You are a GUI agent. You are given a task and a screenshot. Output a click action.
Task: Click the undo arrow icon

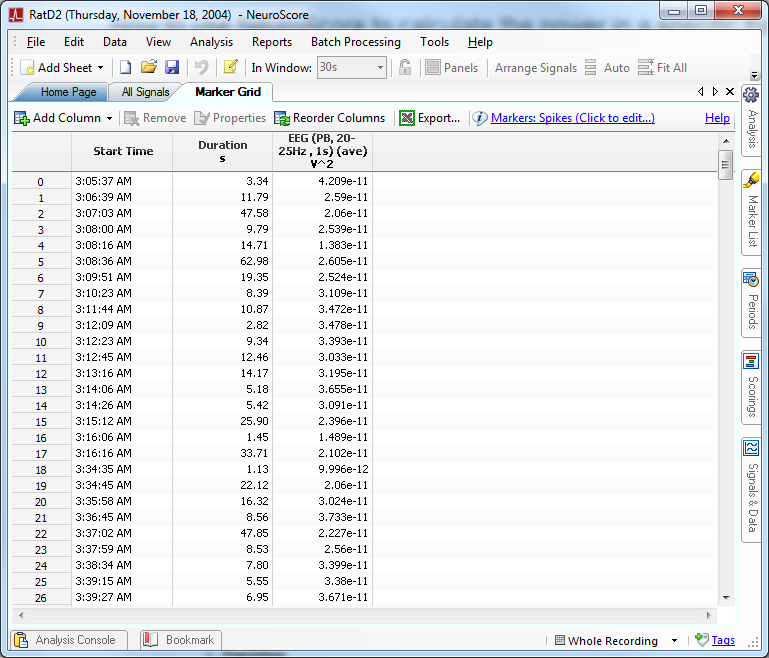(x=202, y=67)
